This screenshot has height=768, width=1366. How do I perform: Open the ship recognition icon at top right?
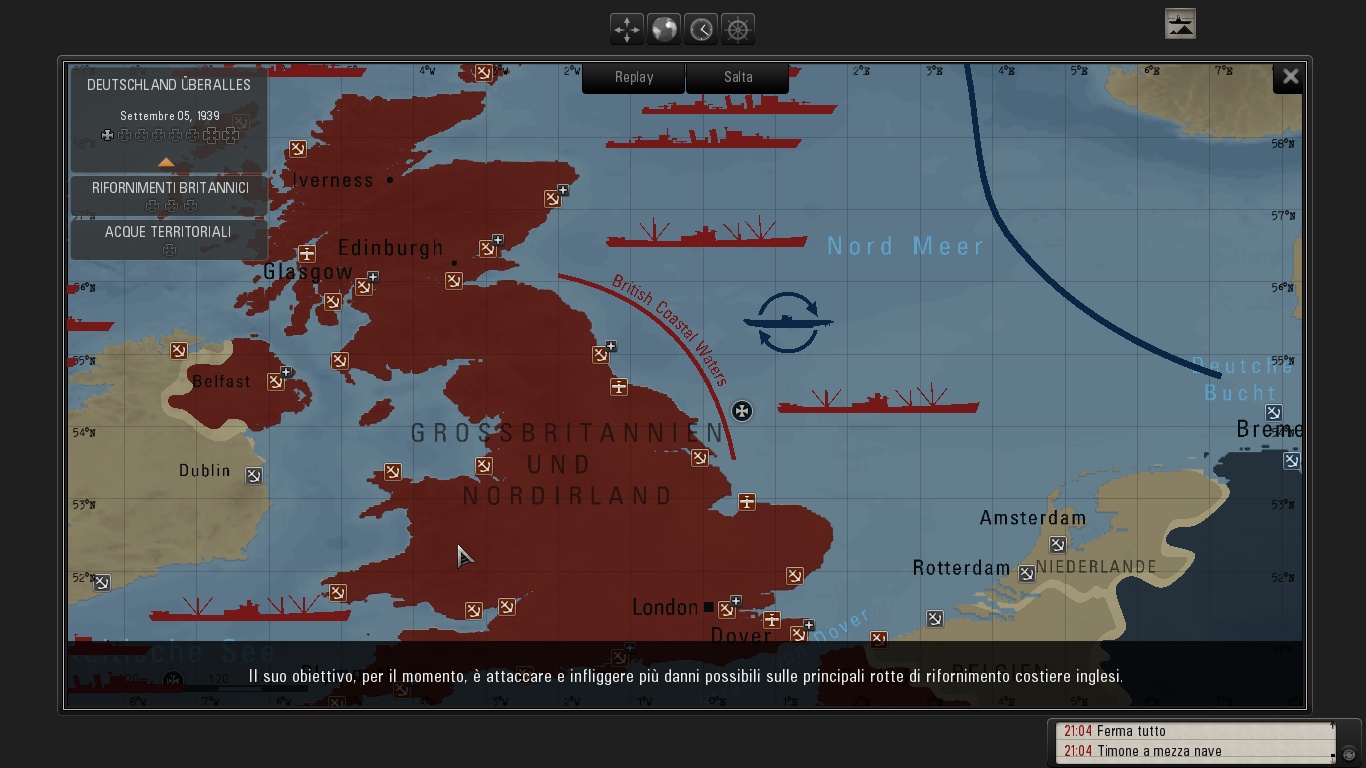pos(1180,24)
